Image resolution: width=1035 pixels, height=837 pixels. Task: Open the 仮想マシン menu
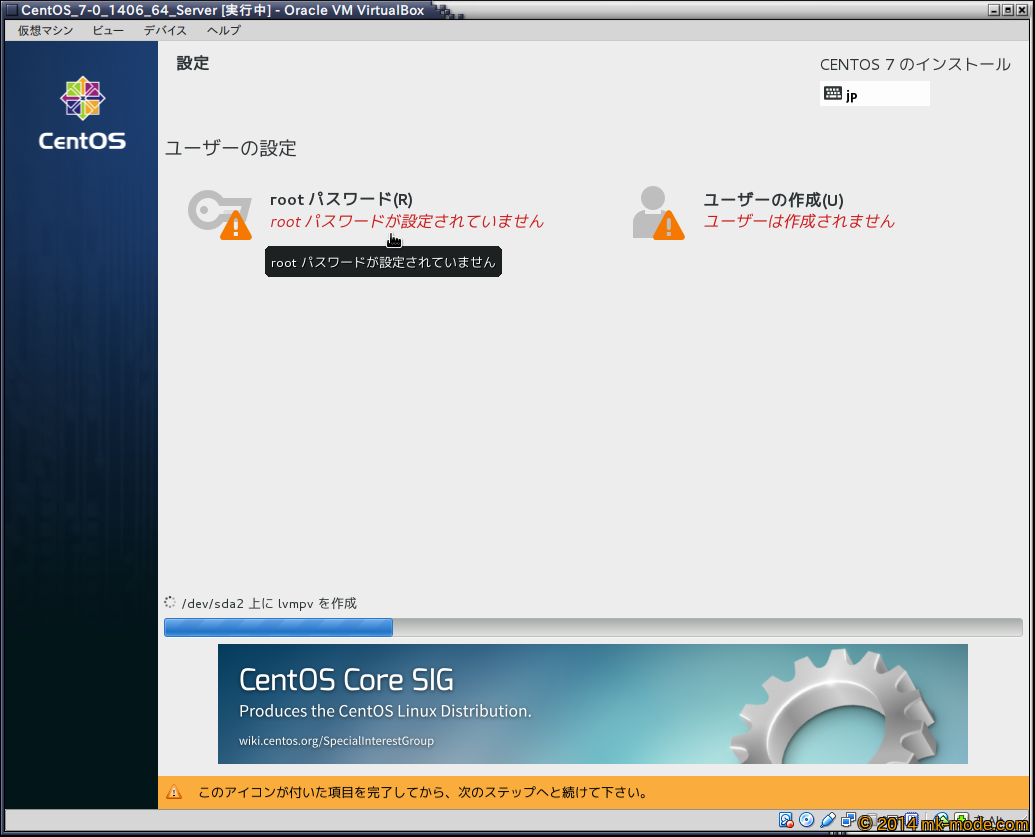pyautogui.click(x=45, y=30)
